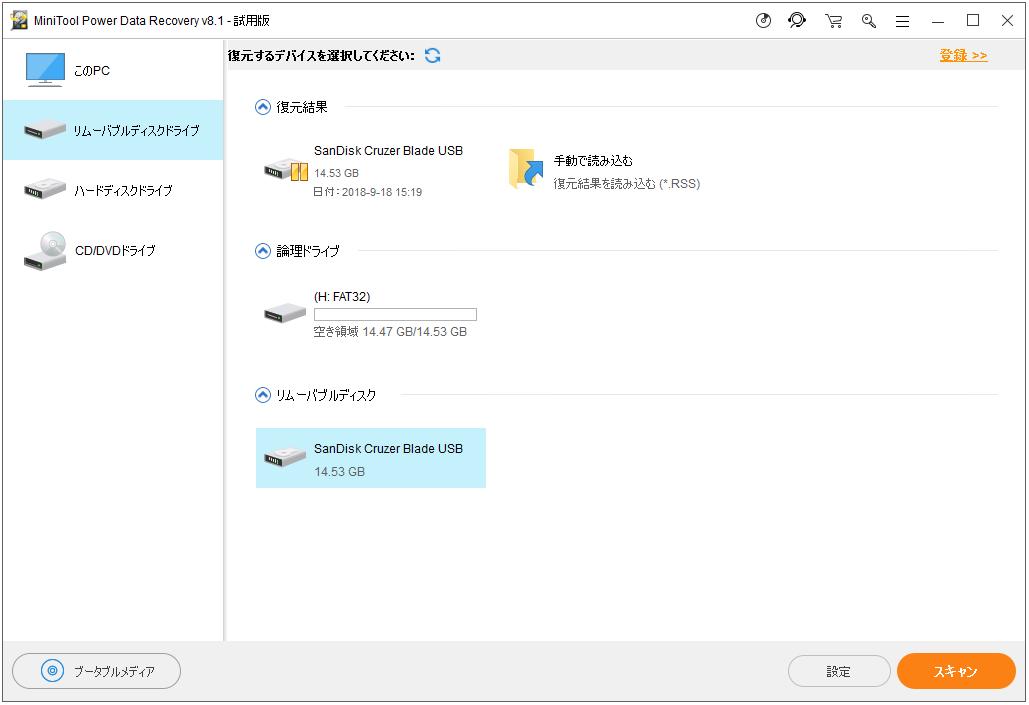Close the MiniTool Power Data Recovery window

[1007, 21]
